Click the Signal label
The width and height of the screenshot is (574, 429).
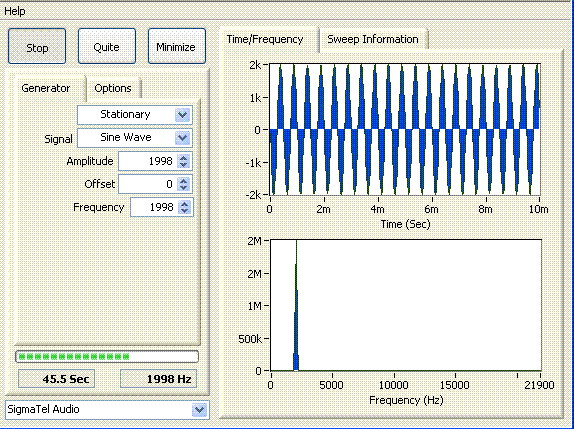(58, 139)
